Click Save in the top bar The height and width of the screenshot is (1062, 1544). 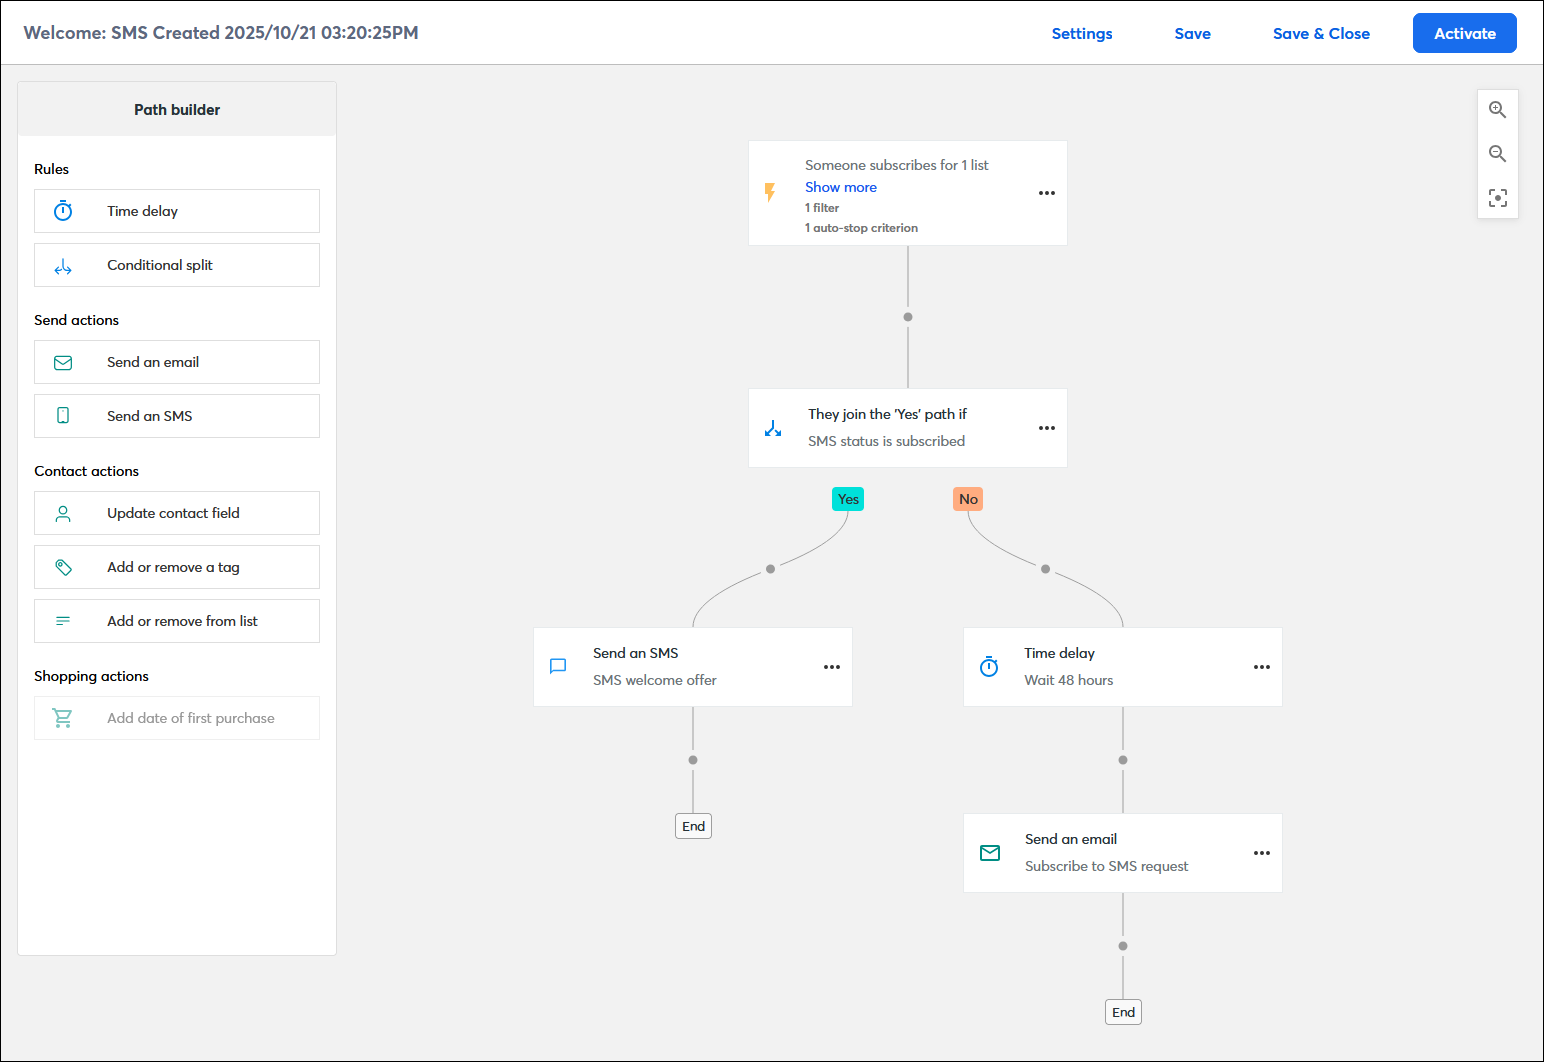coord(1192,34)
